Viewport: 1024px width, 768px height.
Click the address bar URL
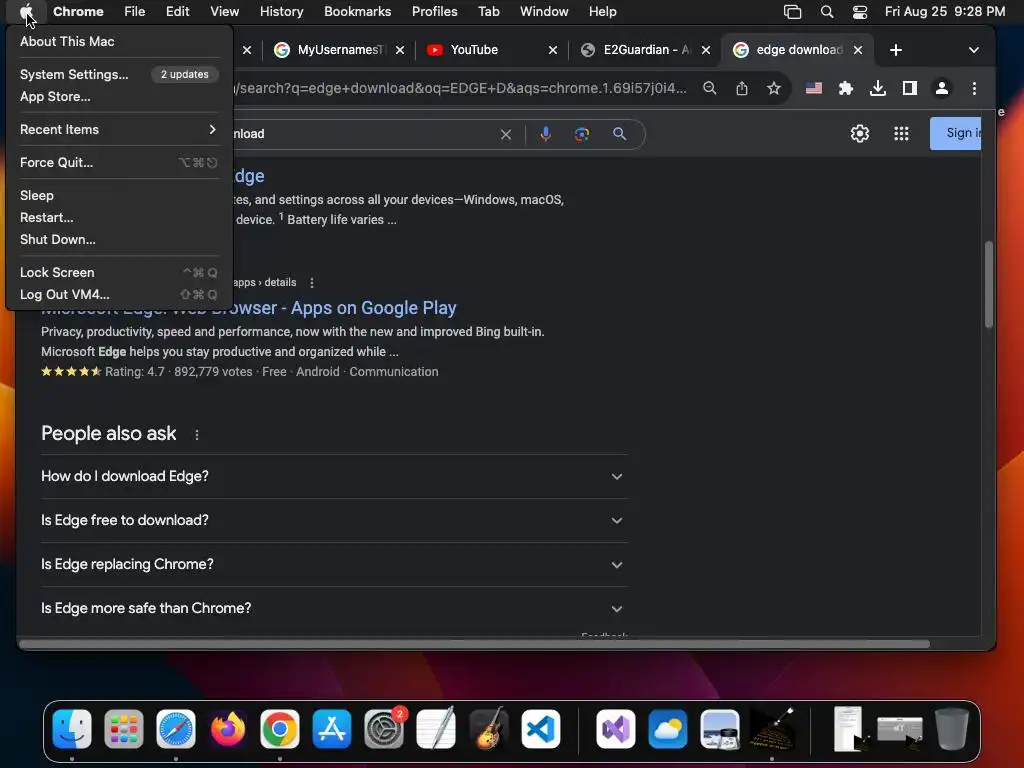[x=460, y=88]
